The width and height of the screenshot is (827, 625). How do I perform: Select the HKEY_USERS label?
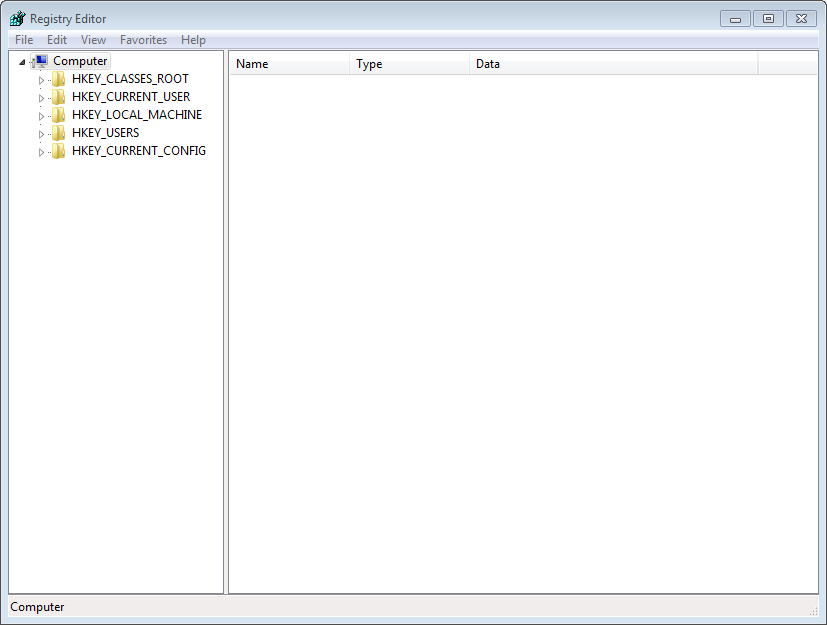105,133
